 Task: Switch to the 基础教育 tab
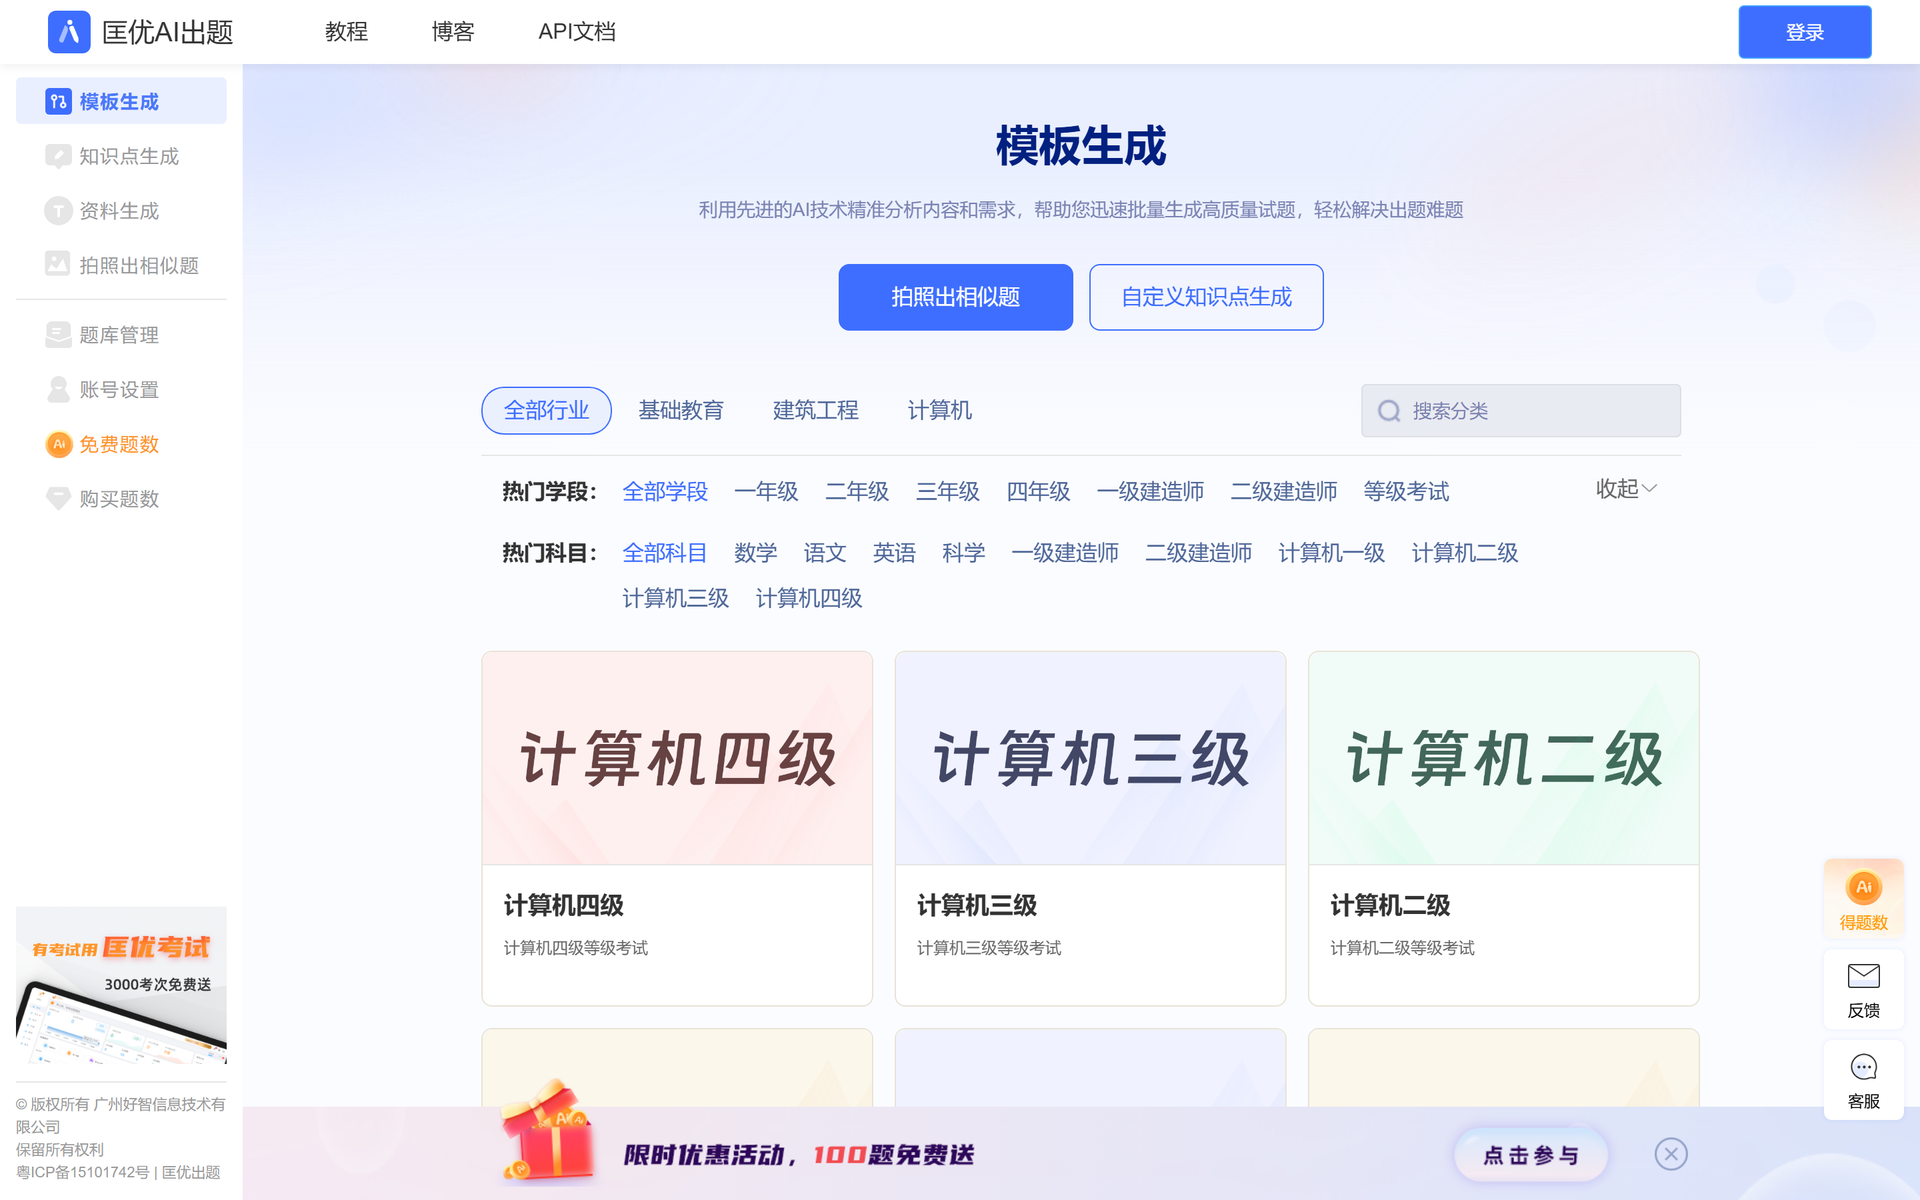pos(681,410)
